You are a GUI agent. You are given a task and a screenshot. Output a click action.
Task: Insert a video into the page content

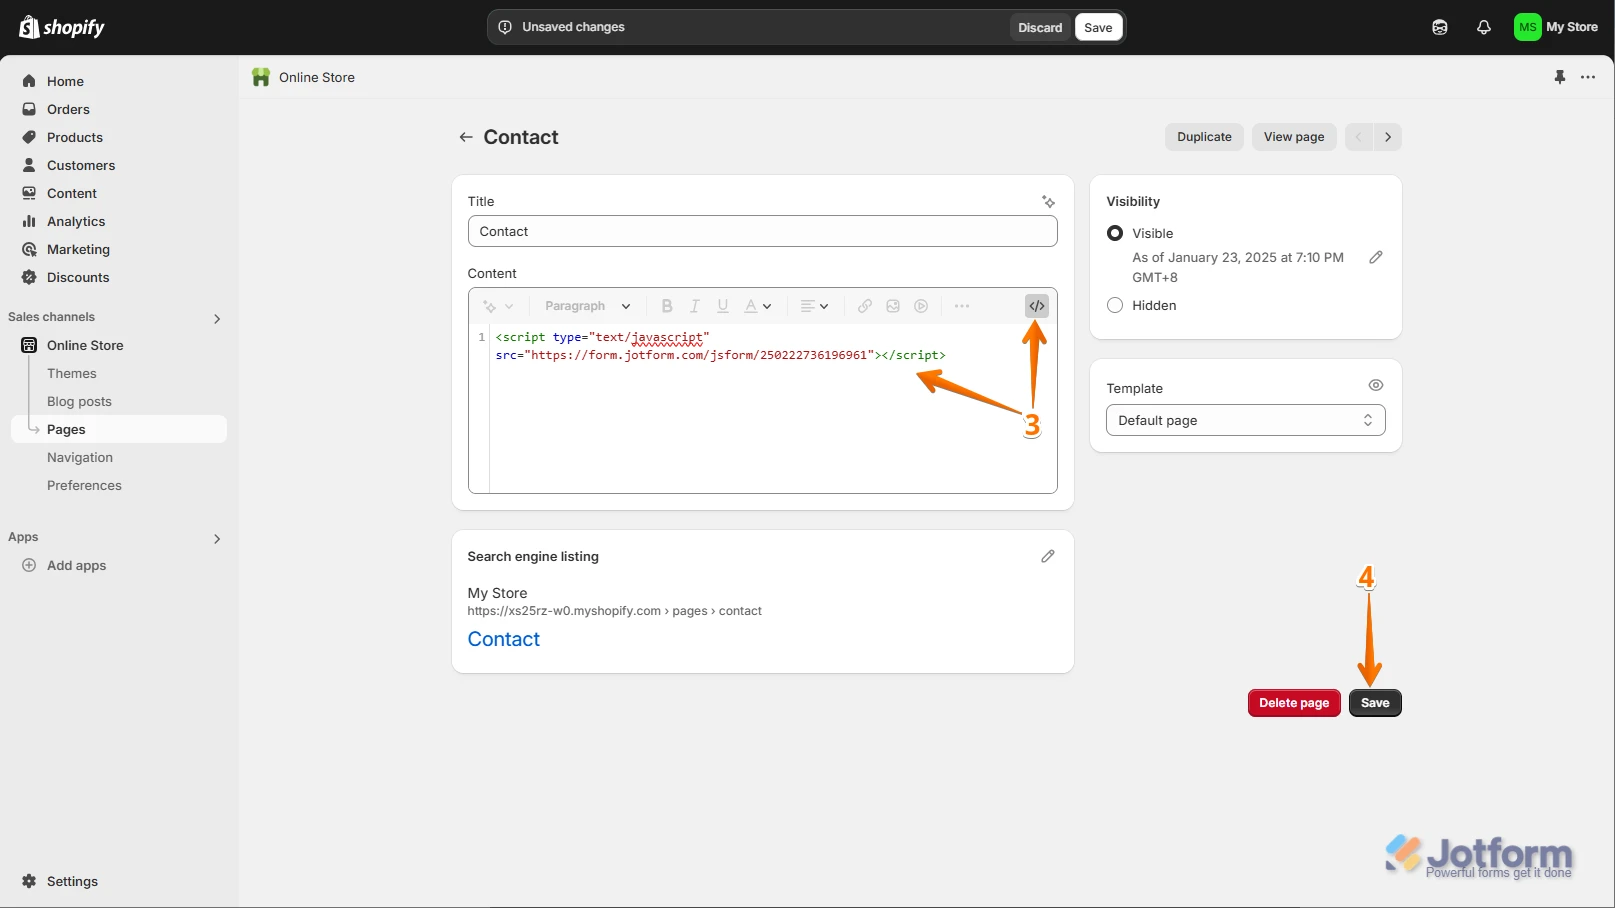point(921,306)
